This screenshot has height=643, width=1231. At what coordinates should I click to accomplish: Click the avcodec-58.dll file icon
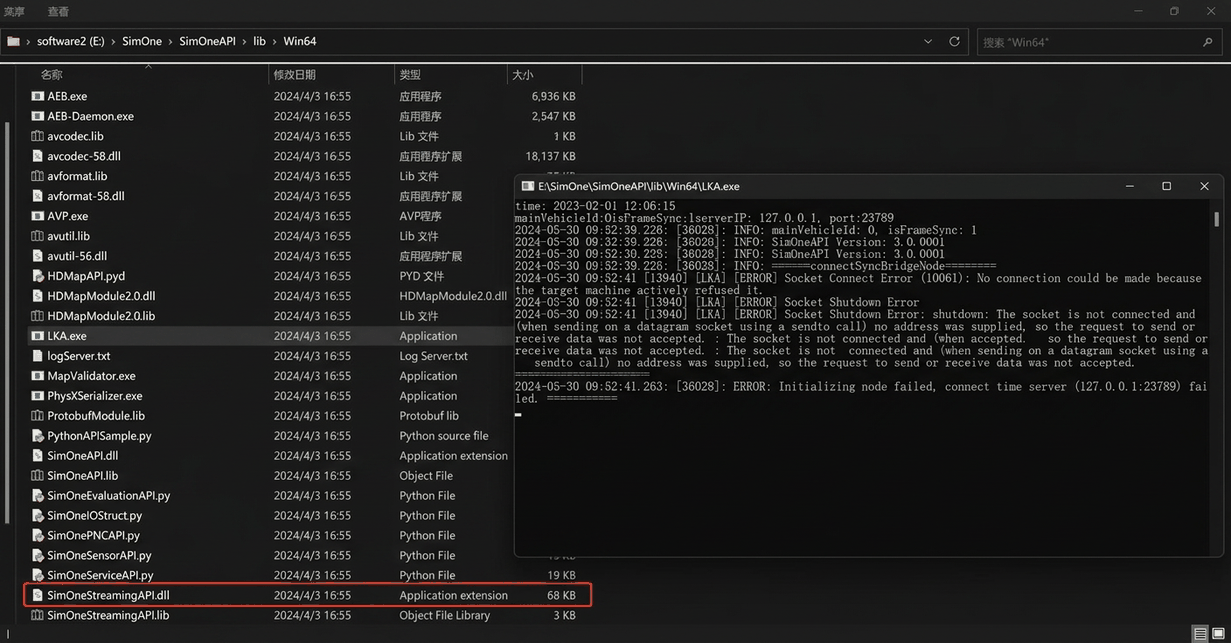38,156
